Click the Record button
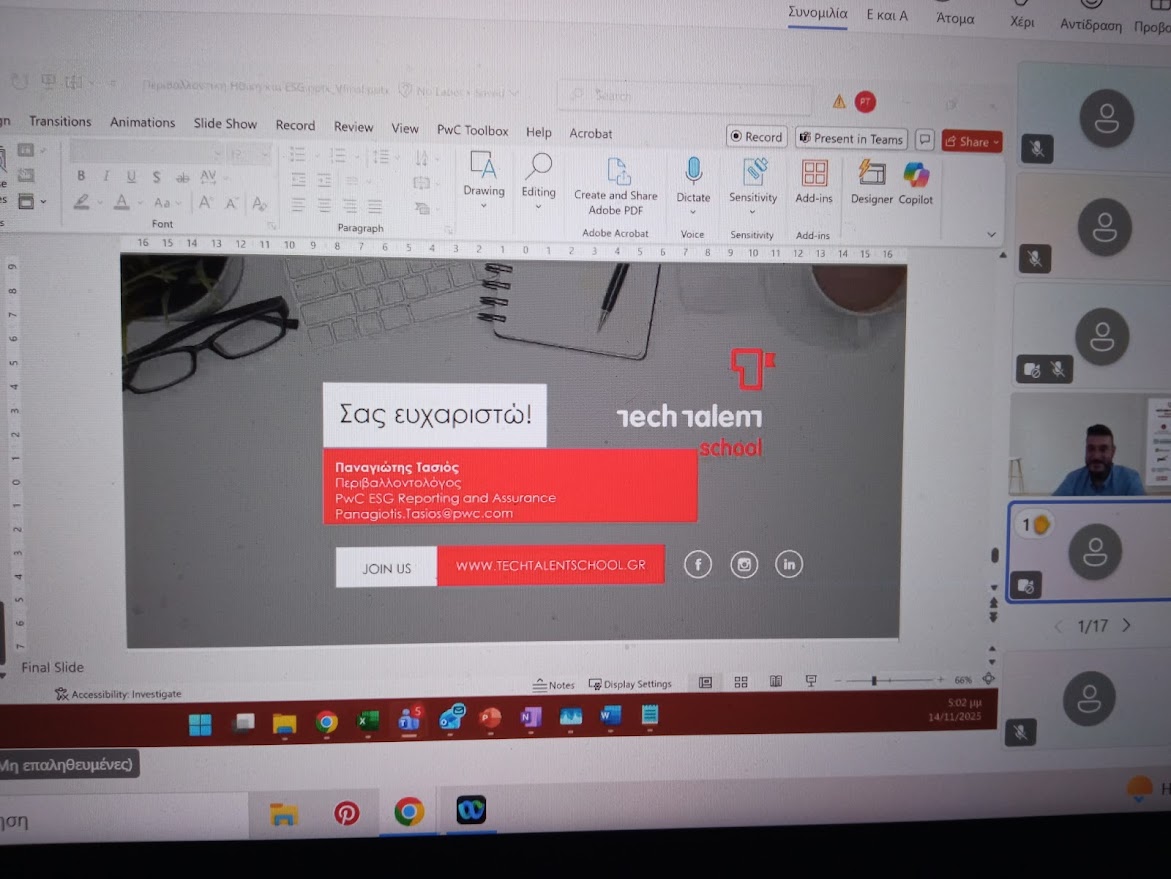The height and width of the screenshot is (879, 1171). click(756, 137)
